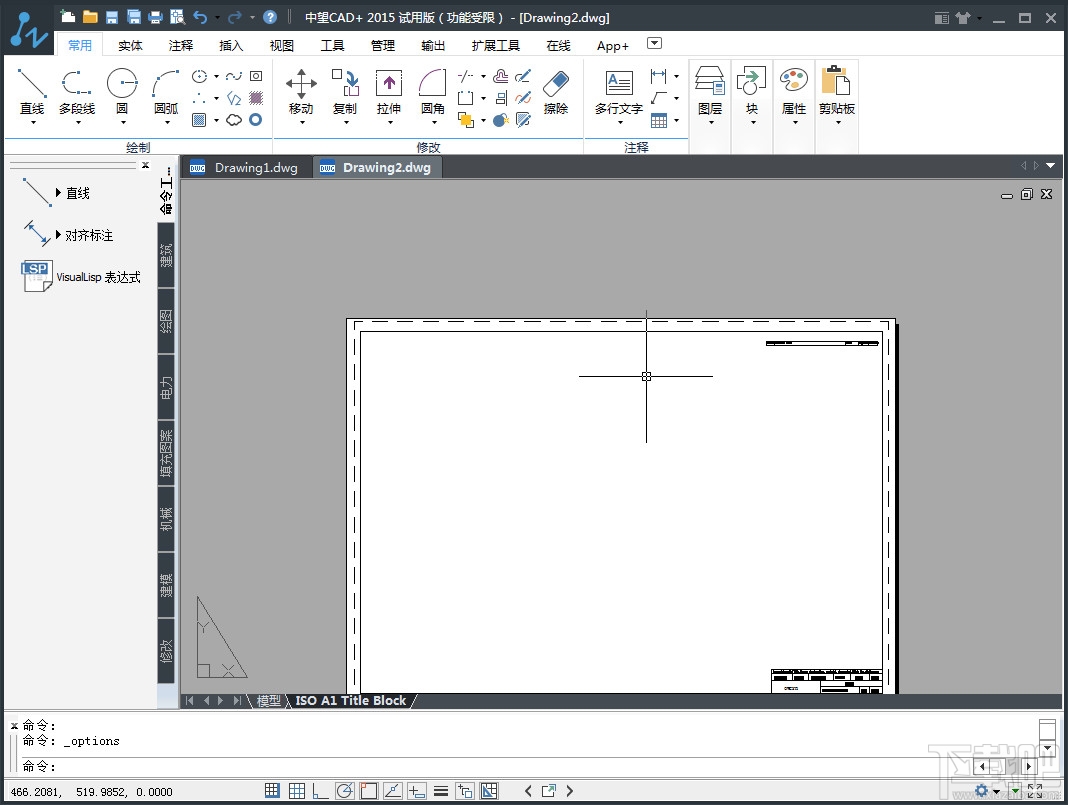Toggle ortho mode in the status bar
This screenshot has width=1068, height=805.
coord(321,791)
